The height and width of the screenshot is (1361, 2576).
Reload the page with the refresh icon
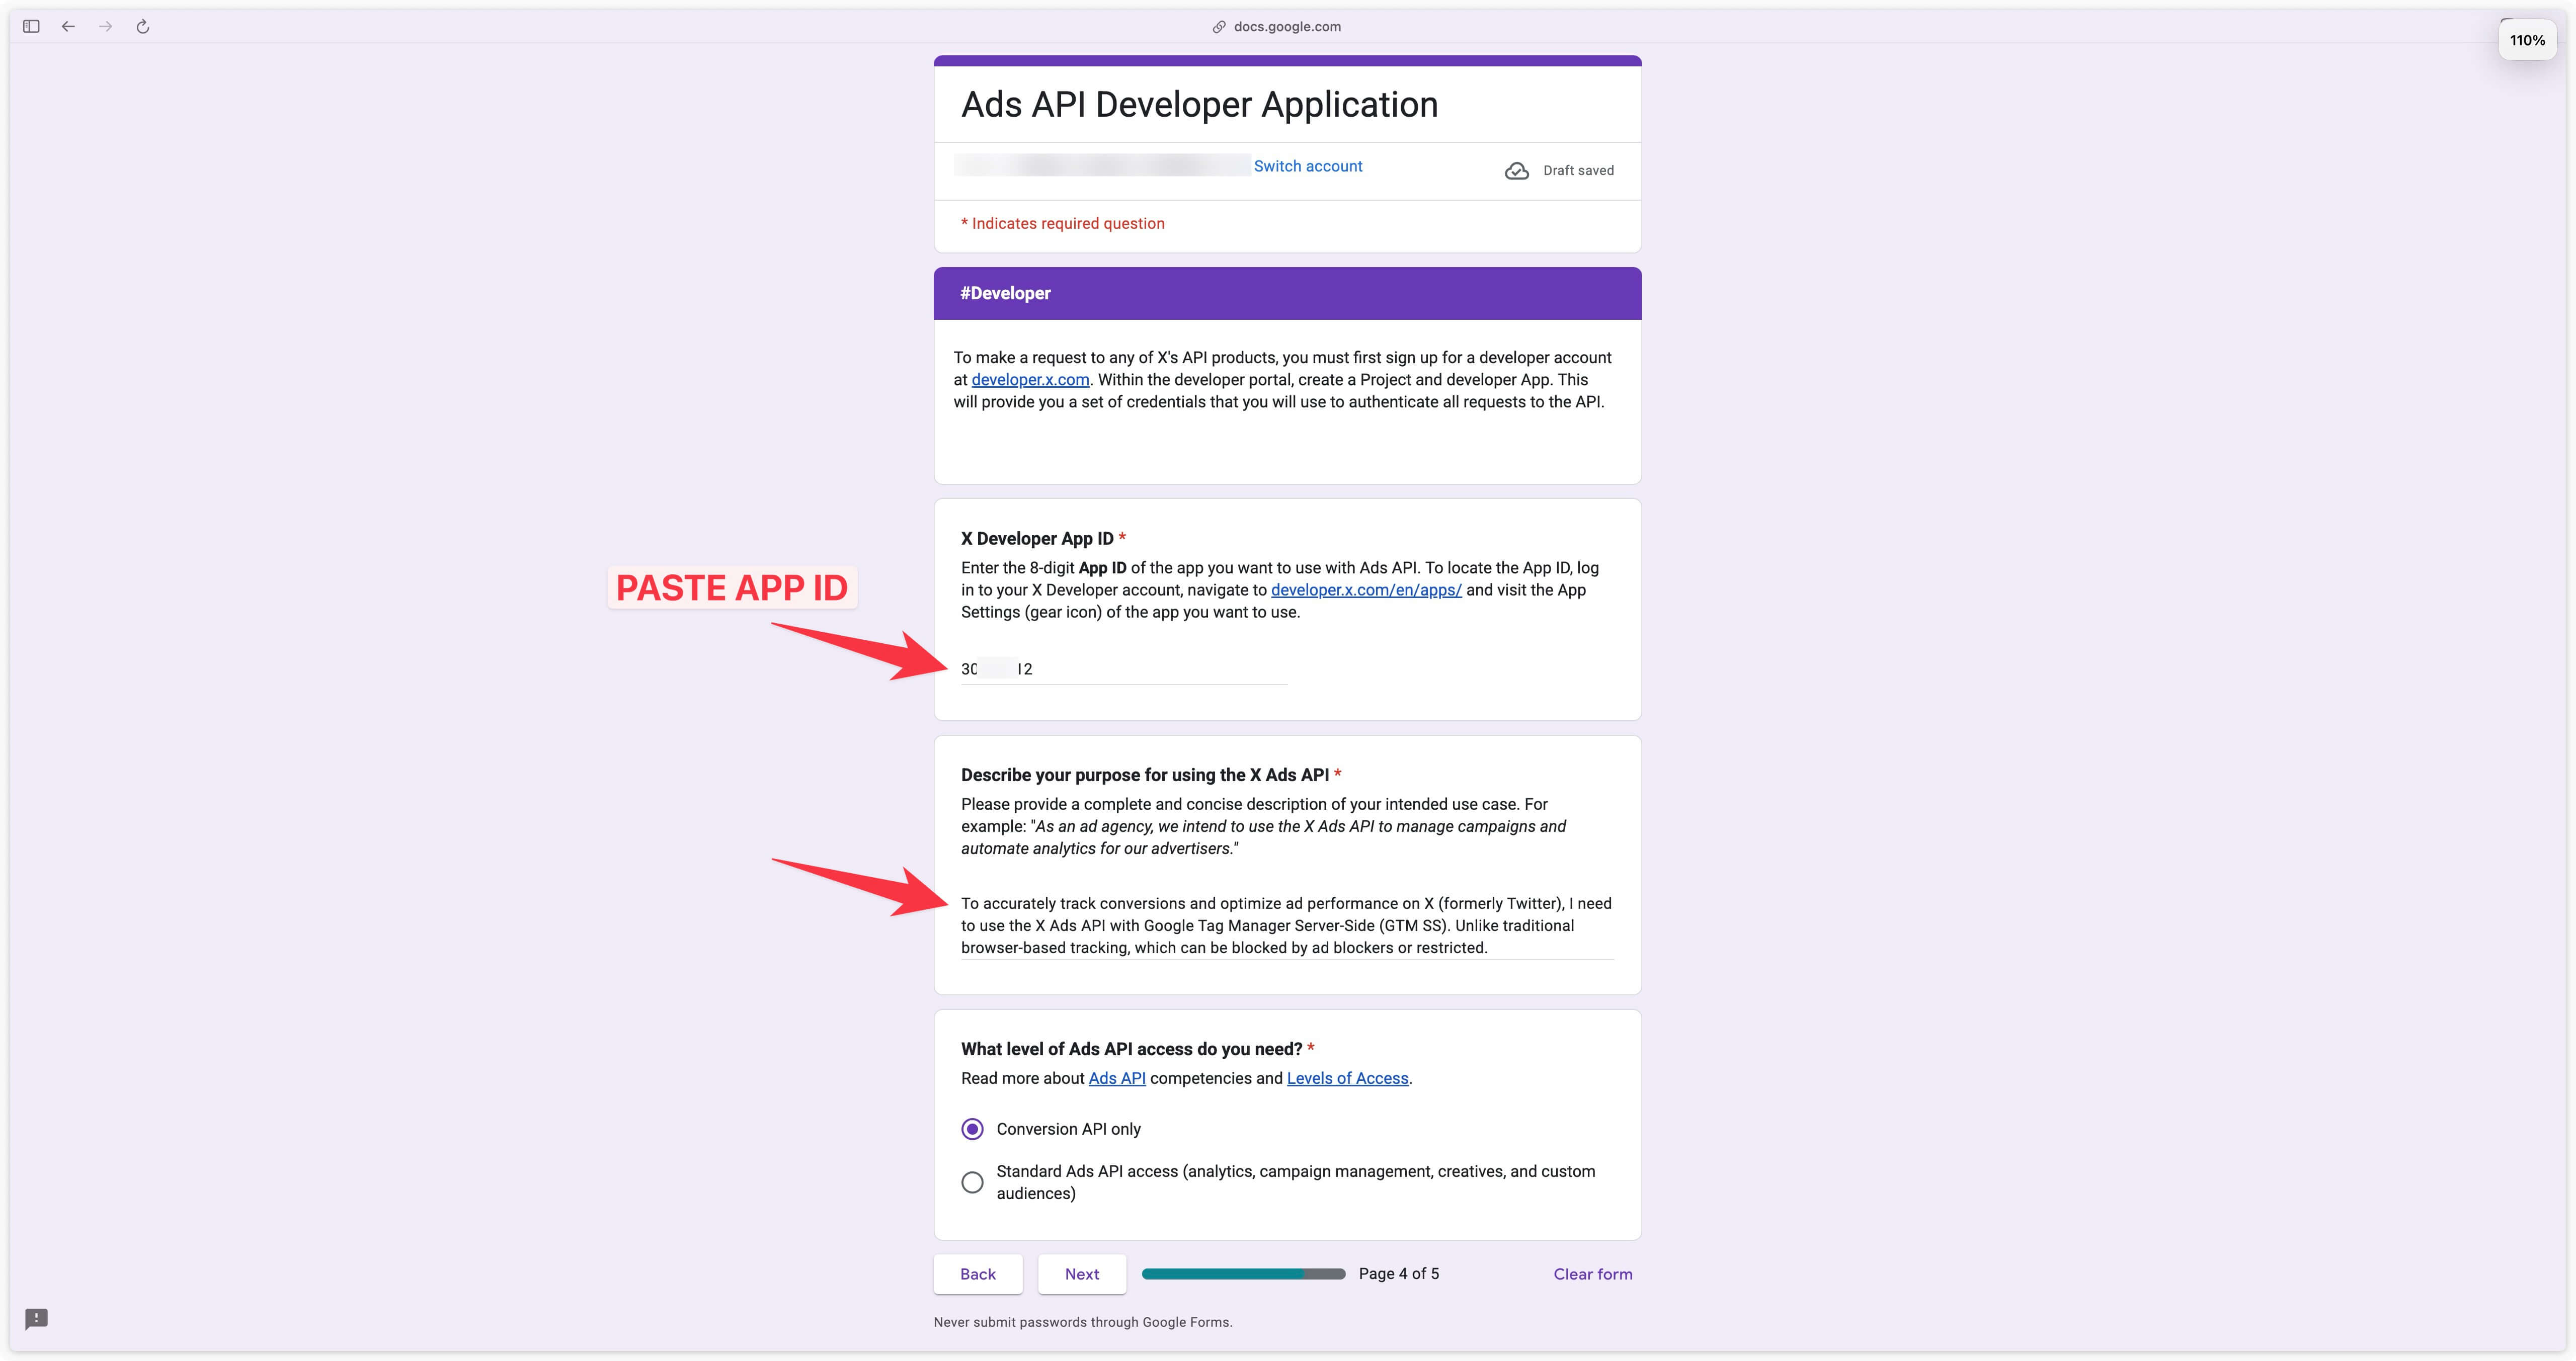tap(143, 27)
